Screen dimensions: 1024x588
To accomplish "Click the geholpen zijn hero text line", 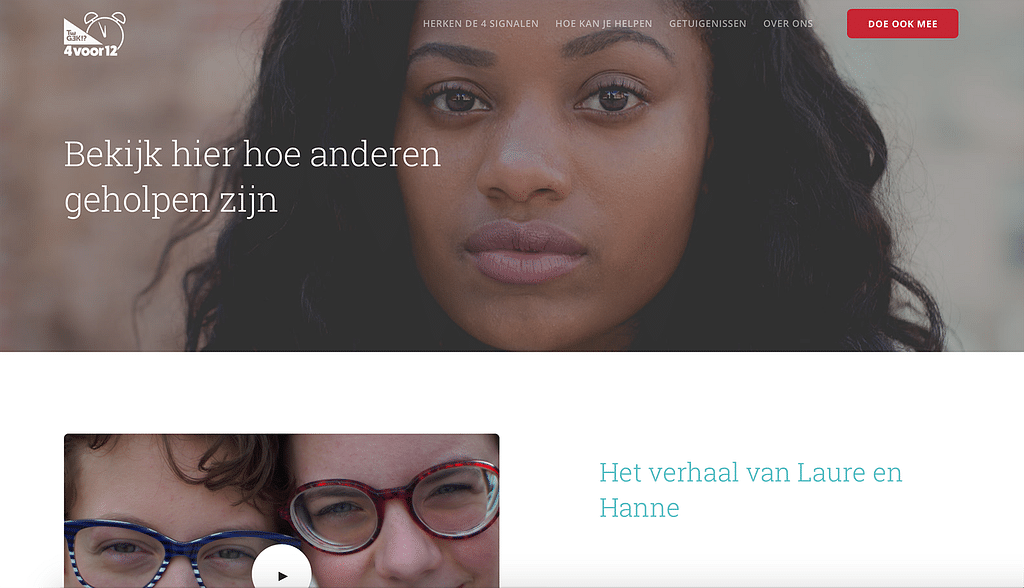I will pyautogui.click(x=171, y=199).
